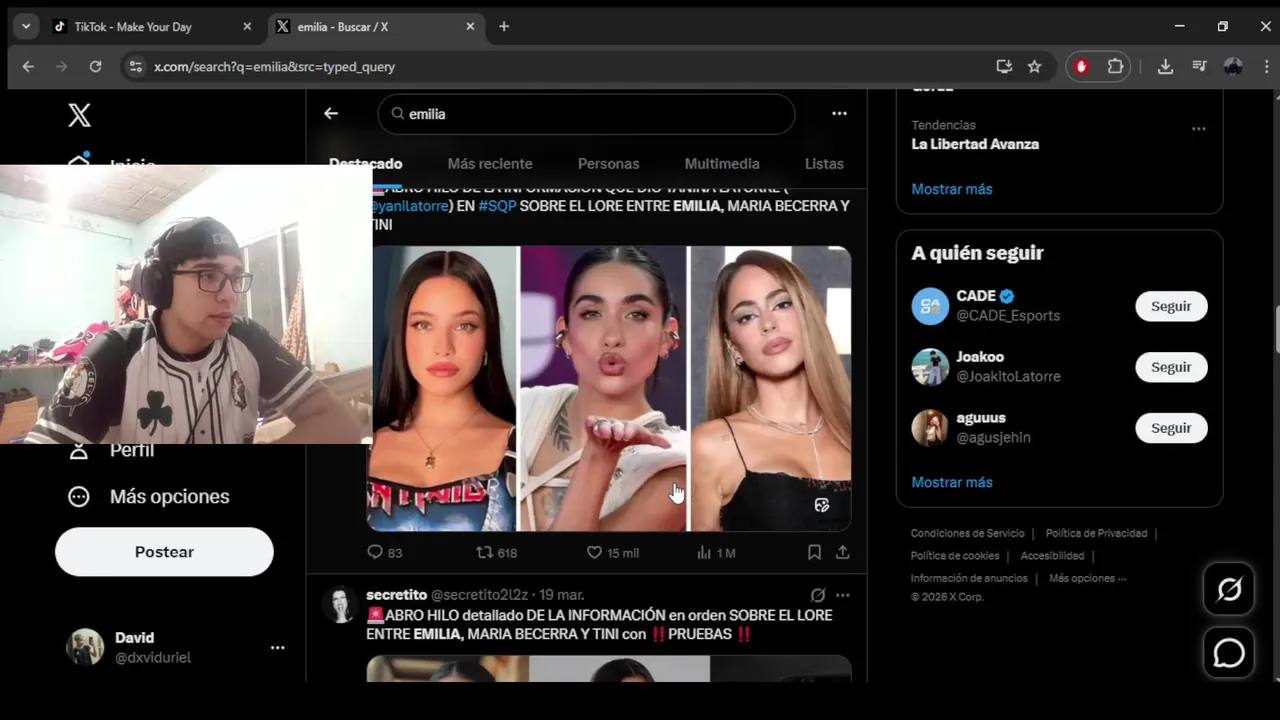
Task: Install app icon in address bar
Action: (x=1004, y=67)
